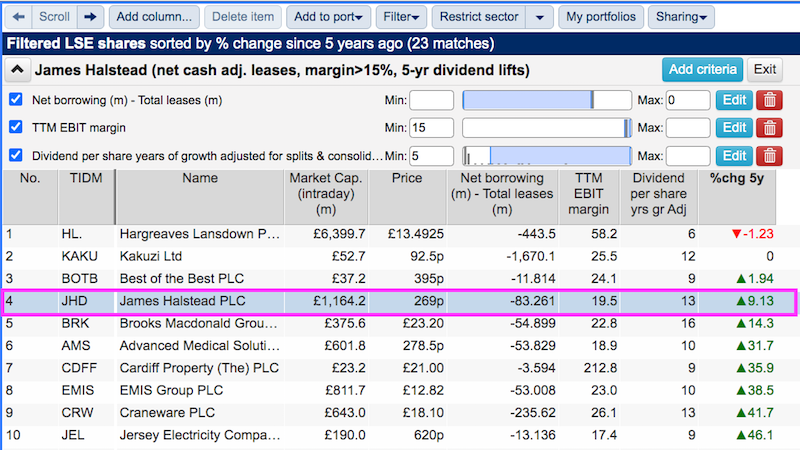Click the 212.8 EBIT margin value
Image resolution: width=800 pixels, height=450 pixels.
[599, 368]
